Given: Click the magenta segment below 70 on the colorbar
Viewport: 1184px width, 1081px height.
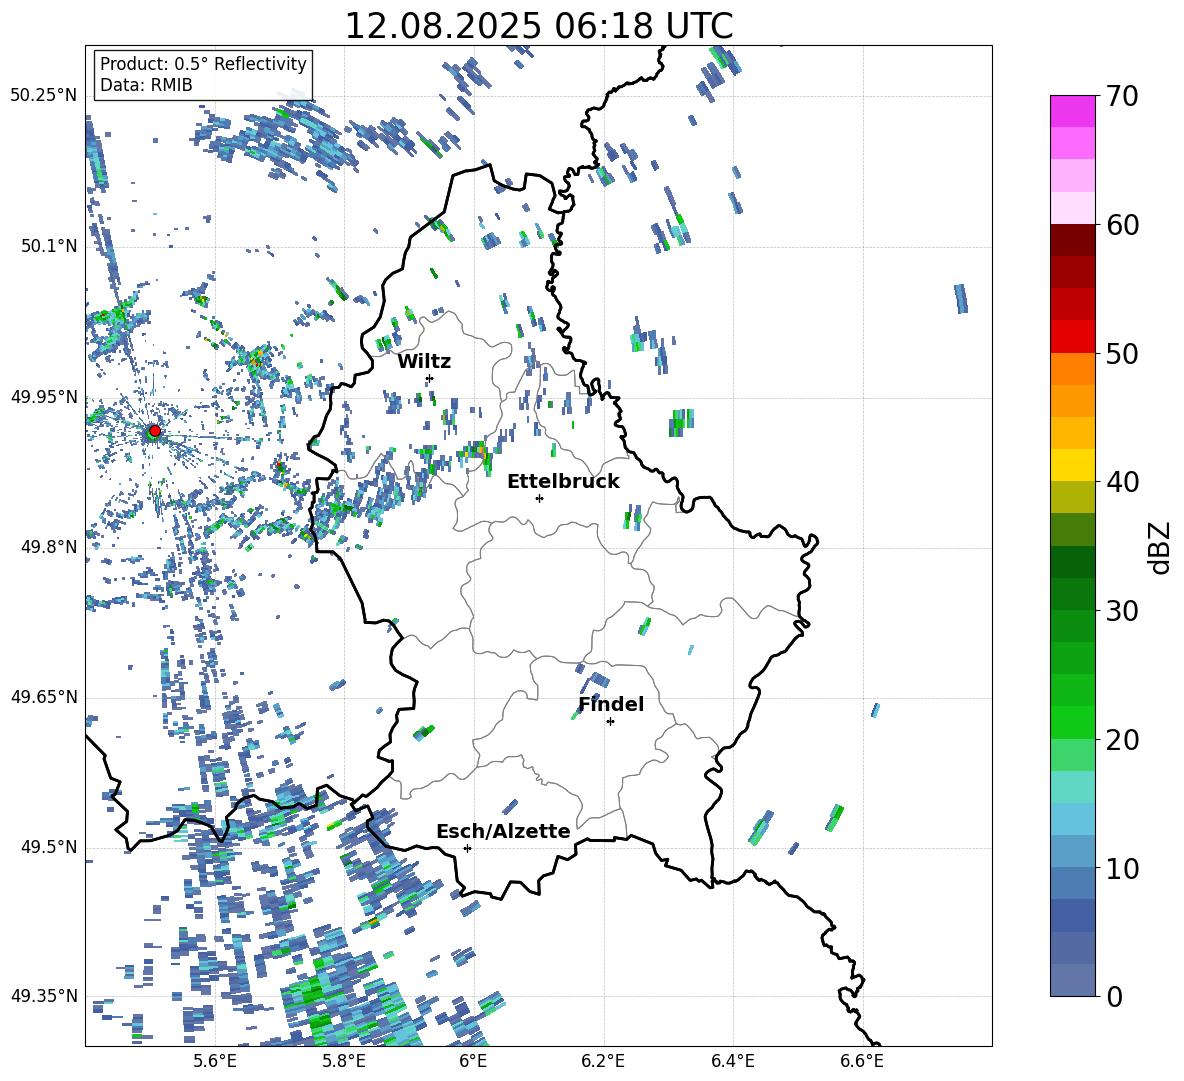Looking at the screenshot, I should coord(1072,111).
